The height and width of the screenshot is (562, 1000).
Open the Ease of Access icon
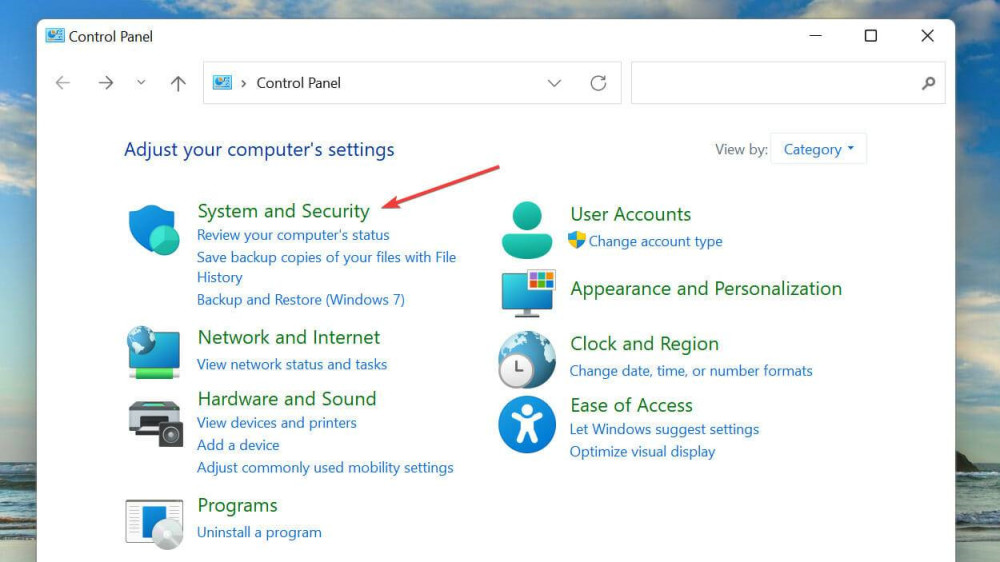point(526,424)
